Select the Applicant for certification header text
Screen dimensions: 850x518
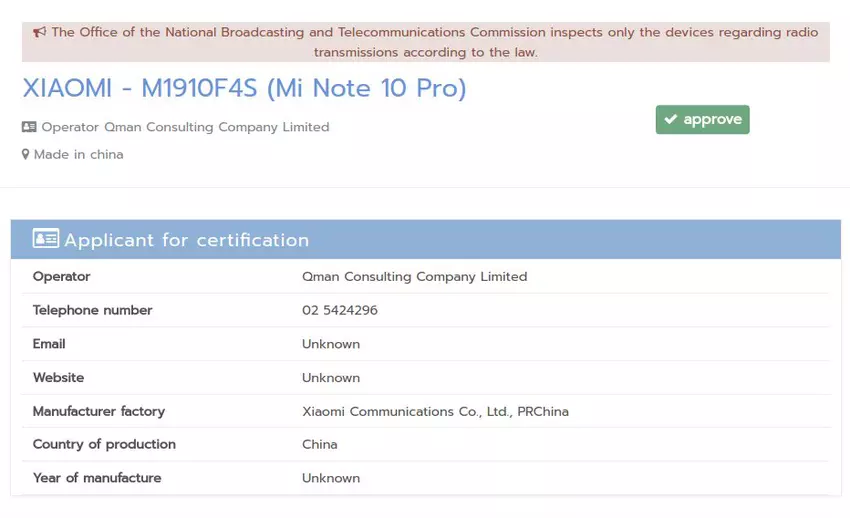[187, 240]
